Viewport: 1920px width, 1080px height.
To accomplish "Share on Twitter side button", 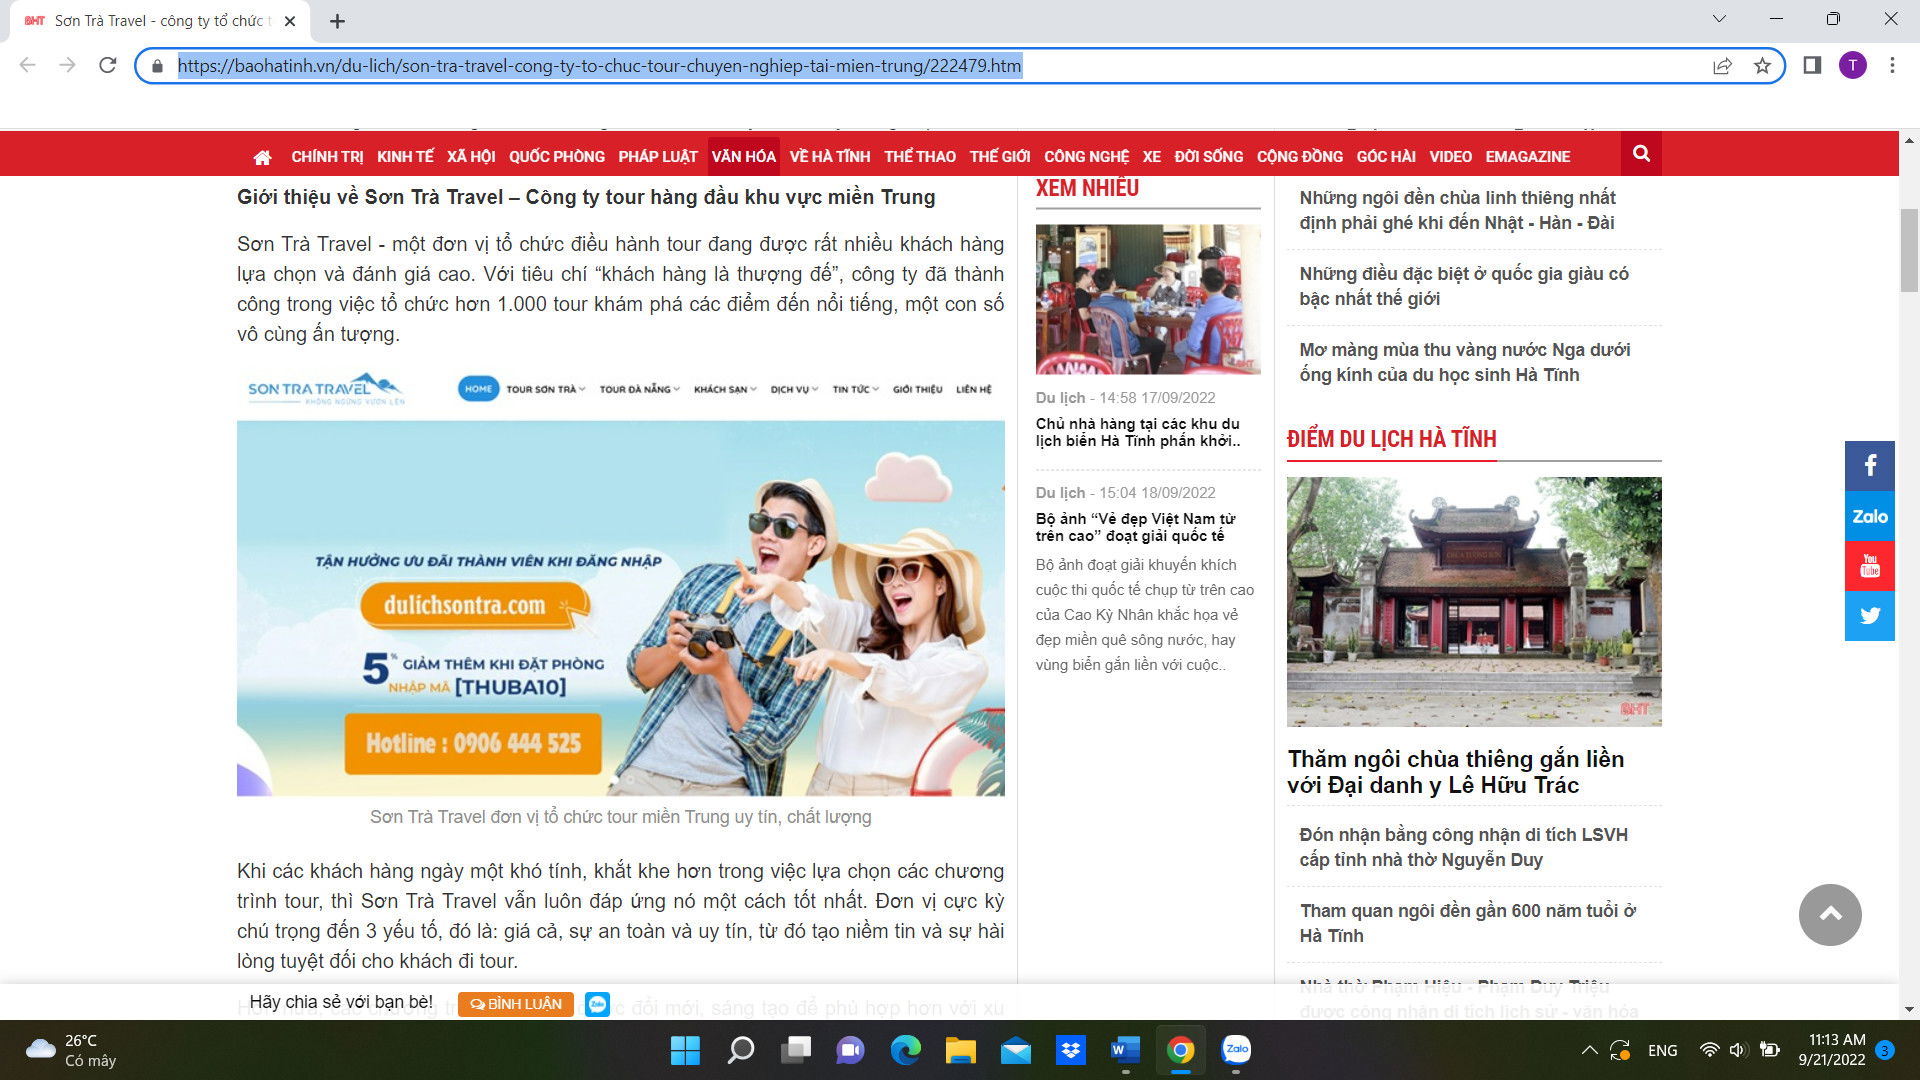I will (1870, 616).
